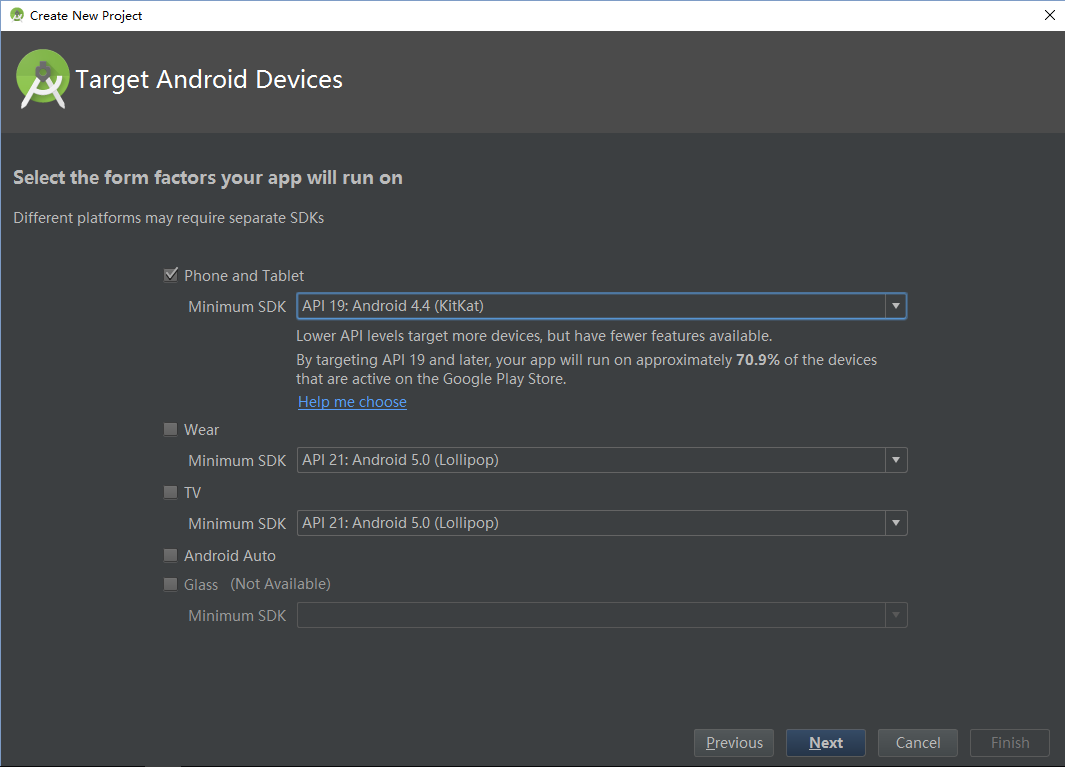Expand the Wear Minimum SDK dropdown arrow

[x=895, y=460]
